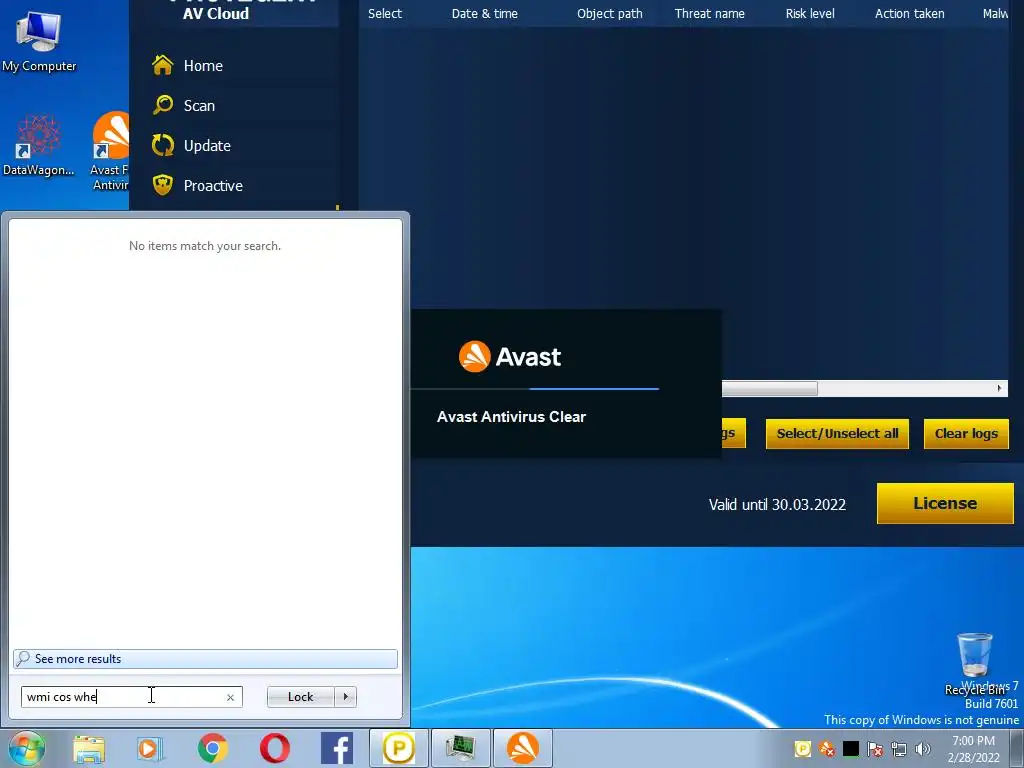1024x768 pixels.
Task: Click the Object path column header
Action: pos(609,13)
